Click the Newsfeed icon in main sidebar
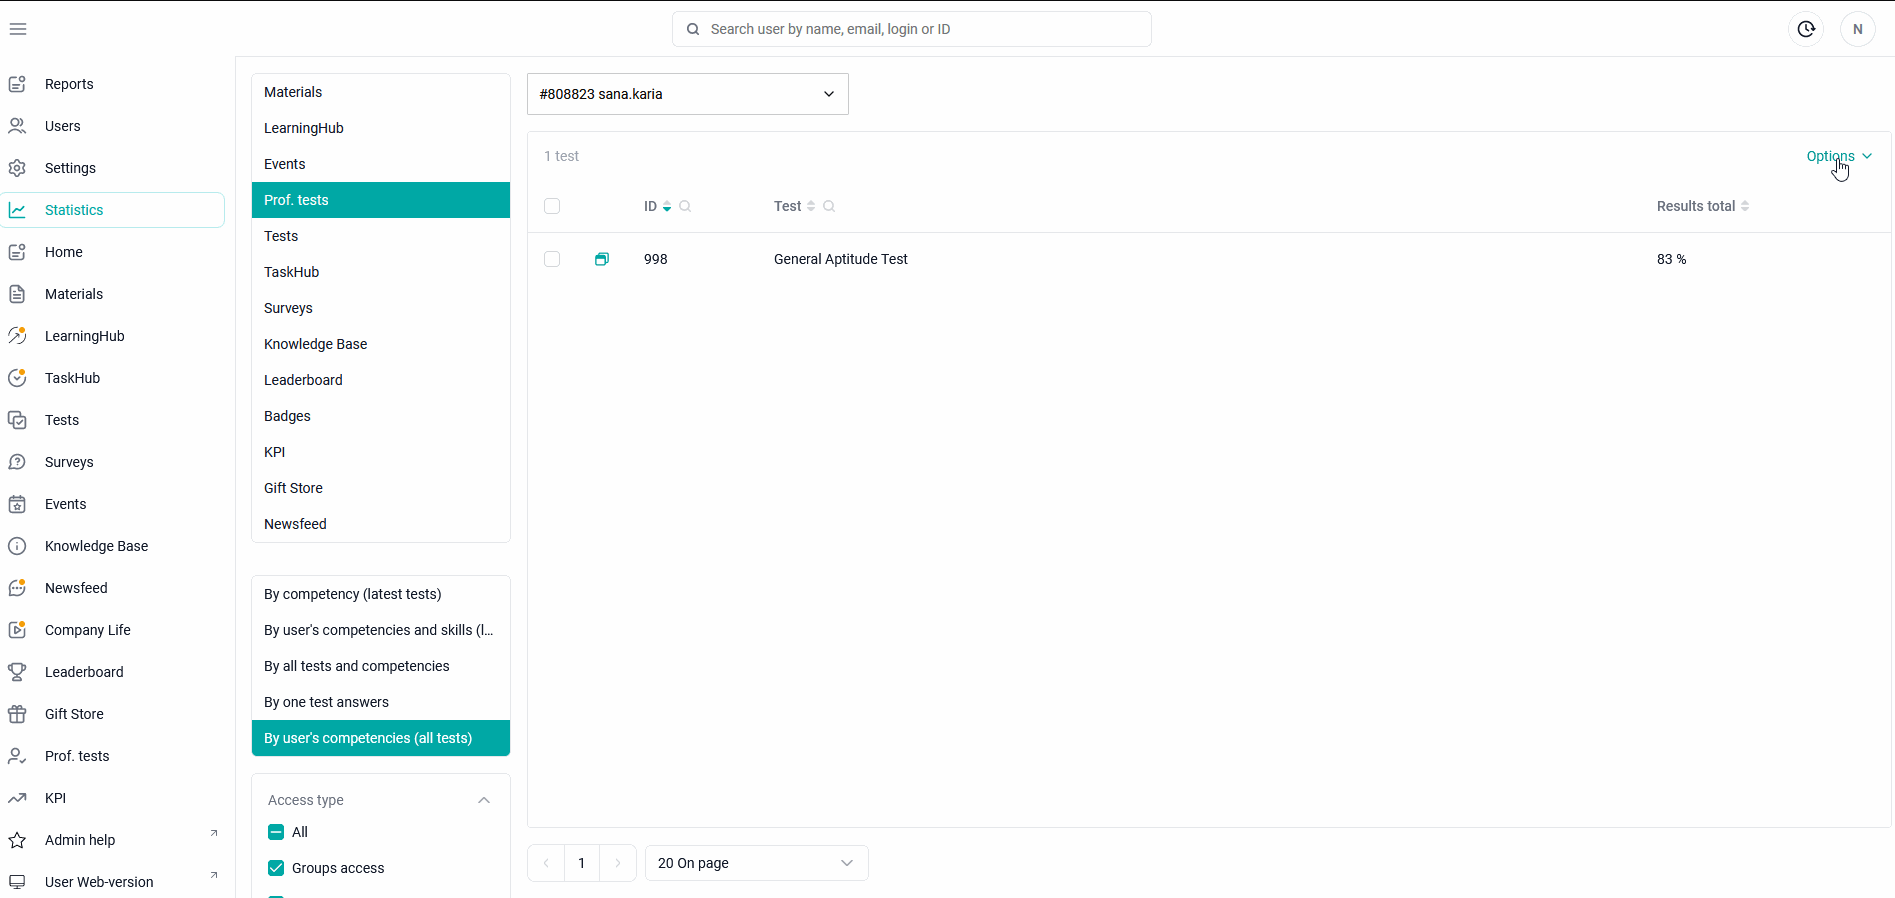1895x898 pixels. pyautogui.click(x=17, y=588)
